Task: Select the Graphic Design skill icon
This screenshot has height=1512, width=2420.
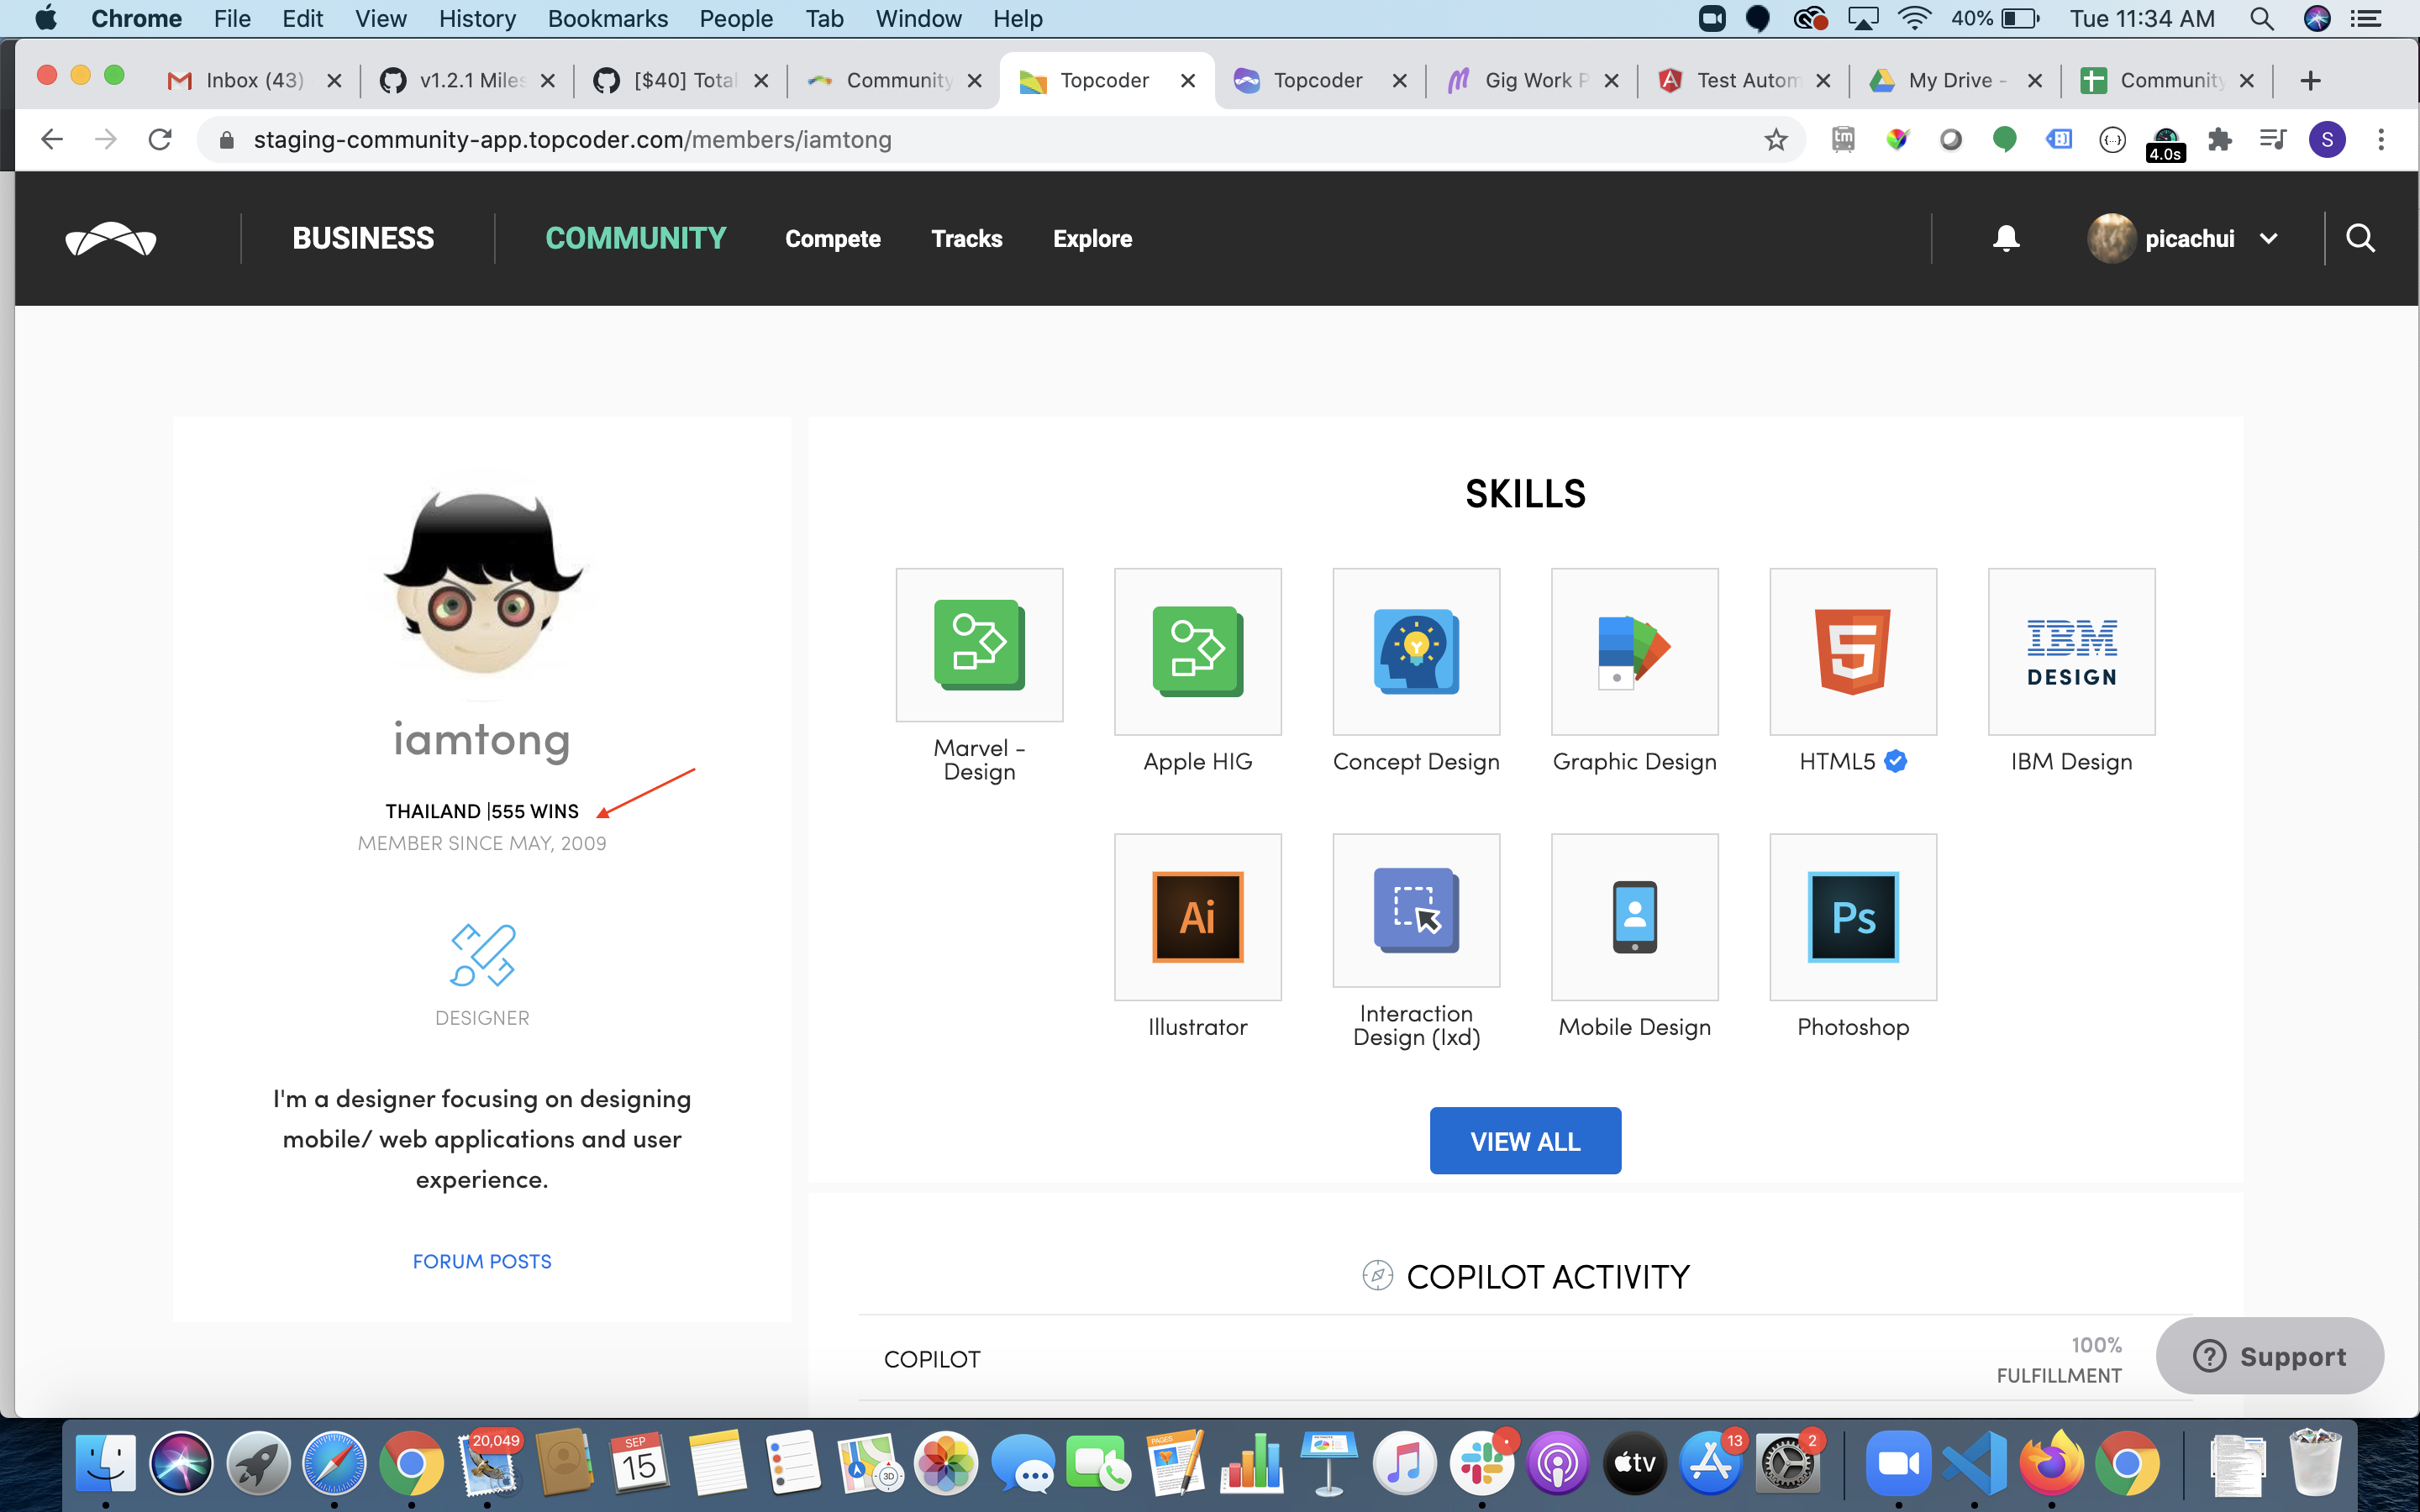Action: 1634,651
